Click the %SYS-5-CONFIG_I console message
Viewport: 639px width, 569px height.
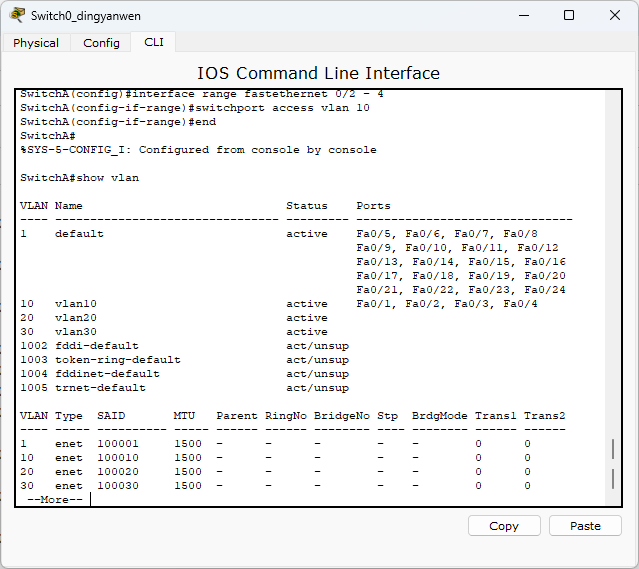[198, 150]
